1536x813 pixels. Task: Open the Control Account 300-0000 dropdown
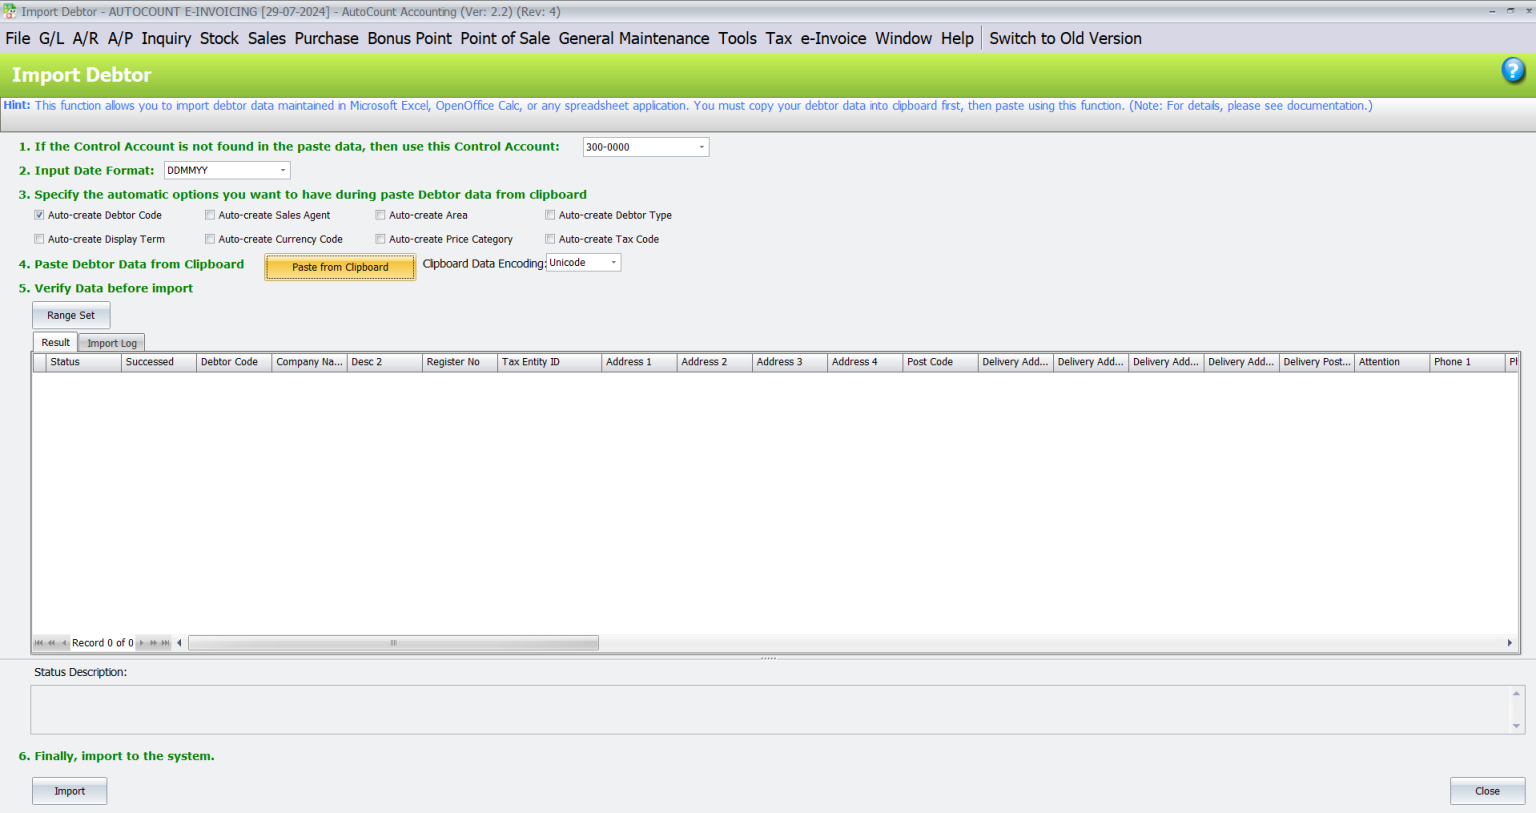[x=701, y=147]
